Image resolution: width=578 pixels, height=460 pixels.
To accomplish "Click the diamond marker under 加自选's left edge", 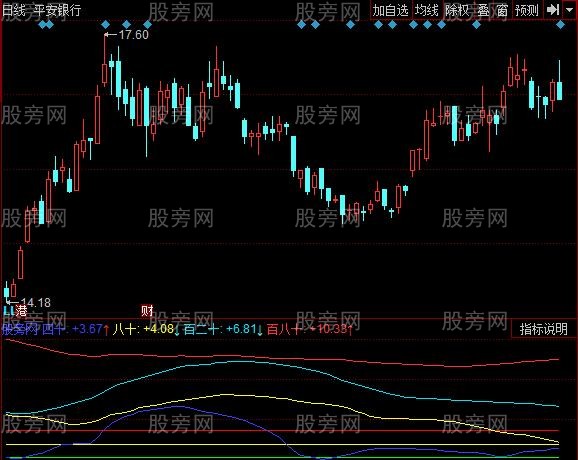I will pos(378,25).
